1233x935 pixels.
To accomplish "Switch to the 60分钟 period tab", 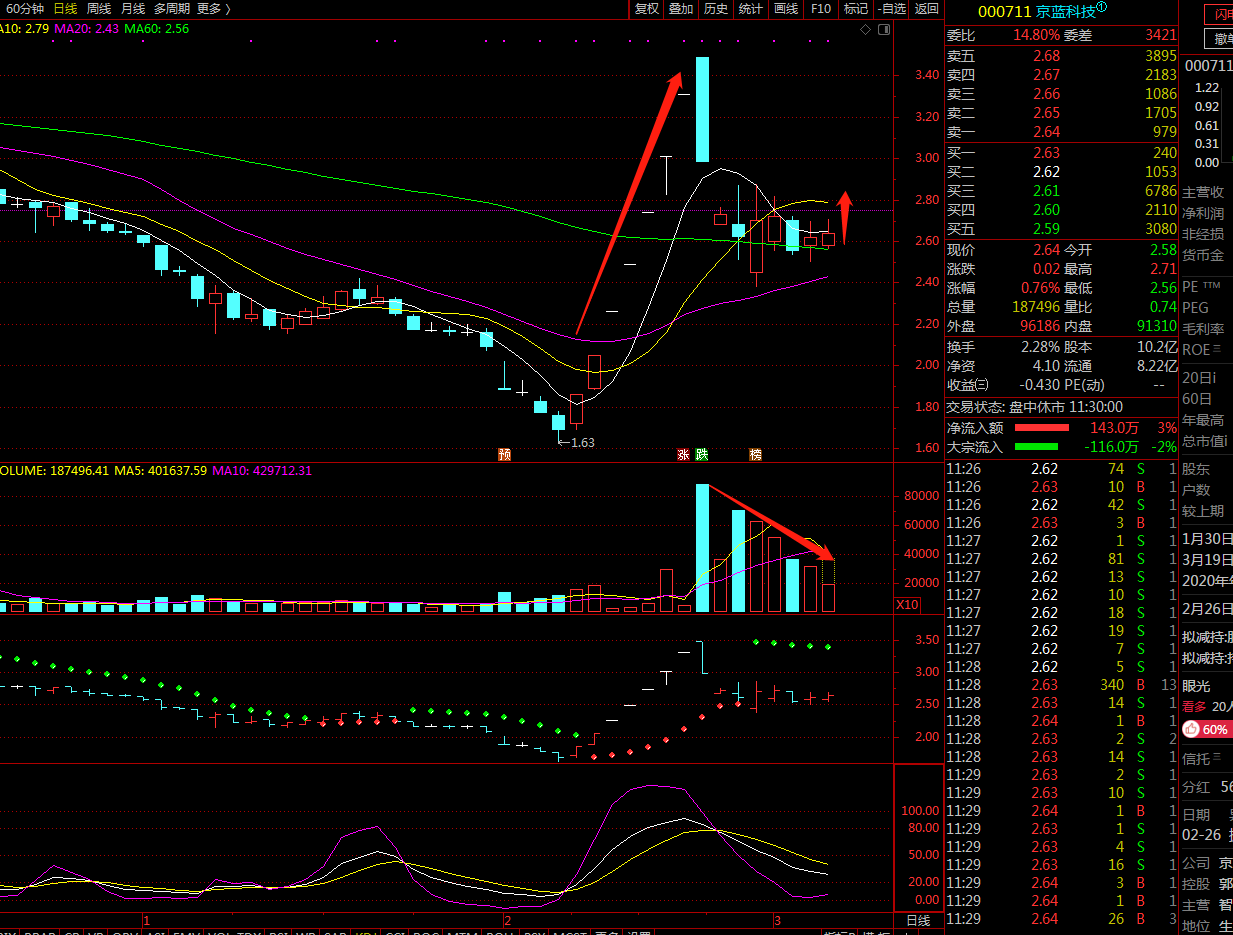I will pyautogui.click(x=25, y=9).
